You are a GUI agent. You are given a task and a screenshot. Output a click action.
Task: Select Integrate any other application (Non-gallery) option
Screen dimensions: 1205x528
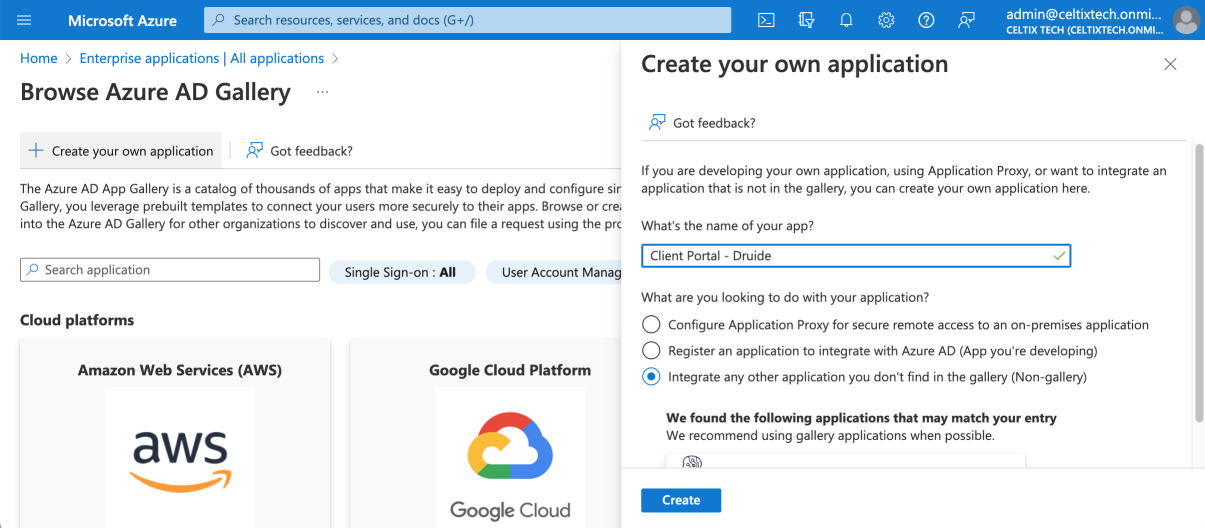click(x=651, y=377)
